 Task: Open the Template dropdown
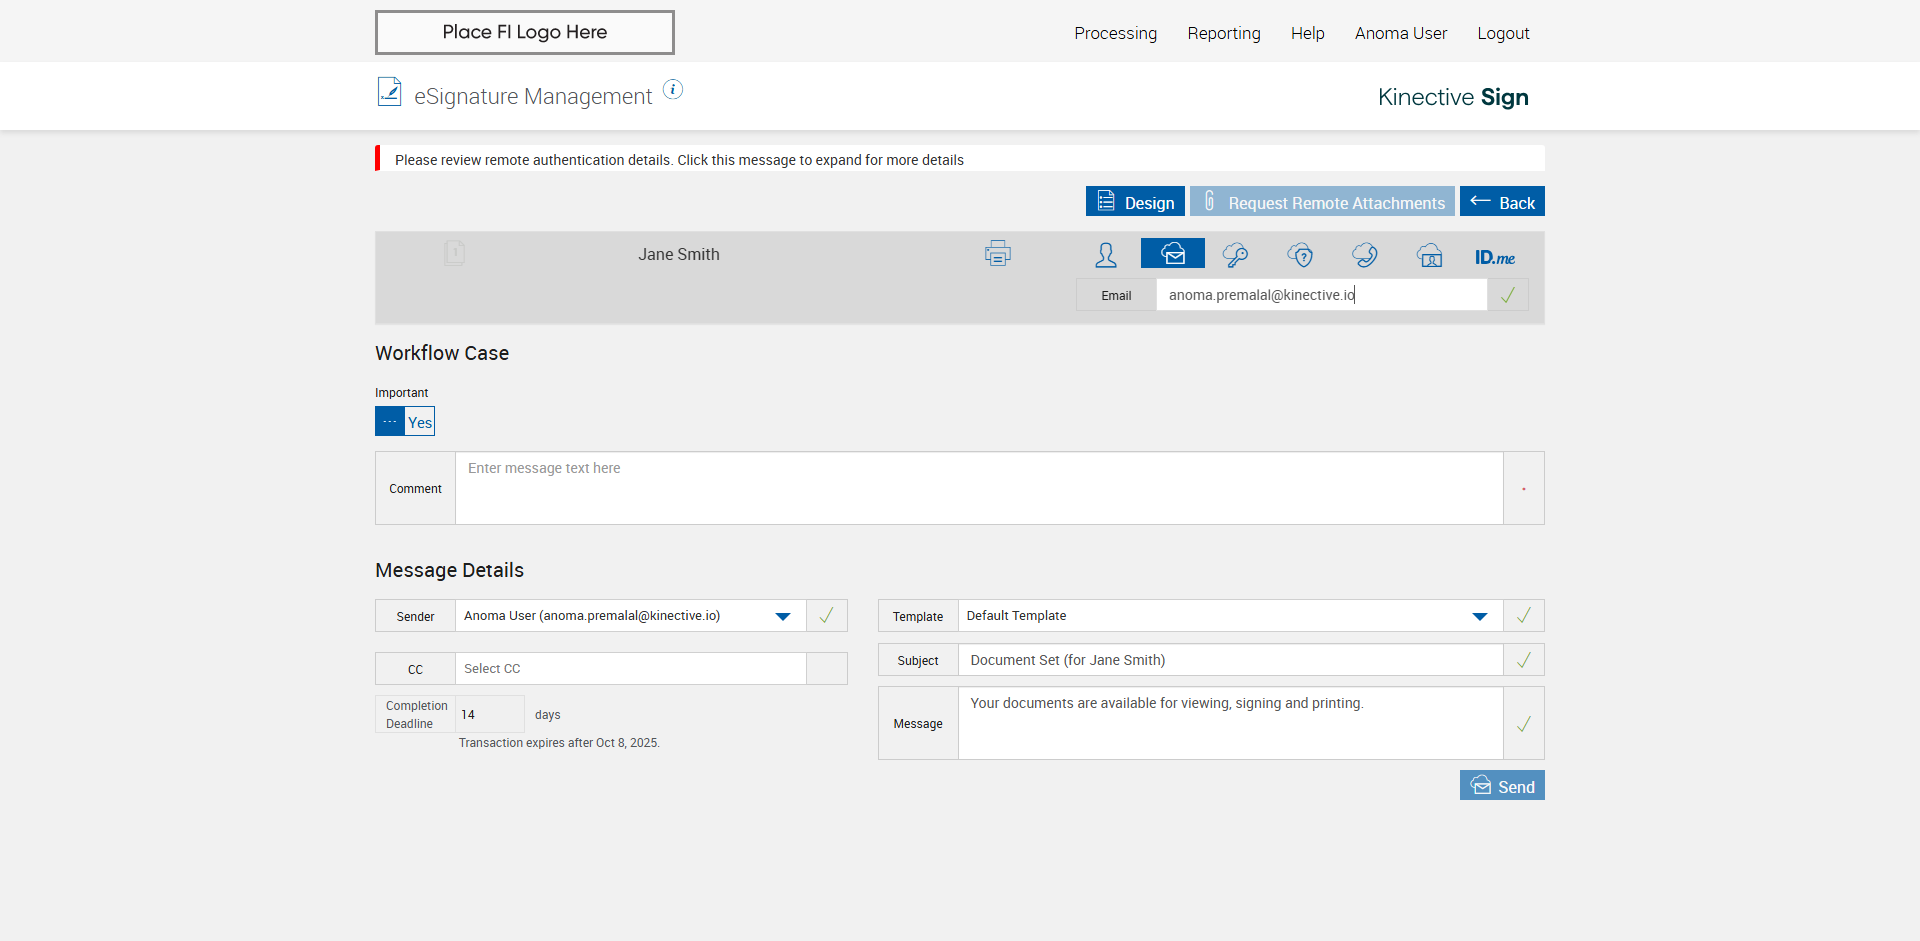1231,616
